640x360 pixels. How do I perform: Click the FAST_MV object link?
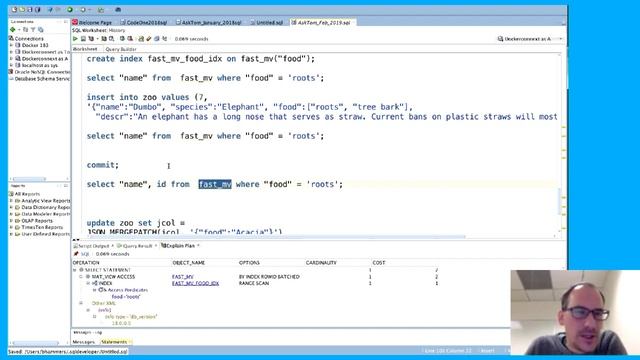point(183,277)
